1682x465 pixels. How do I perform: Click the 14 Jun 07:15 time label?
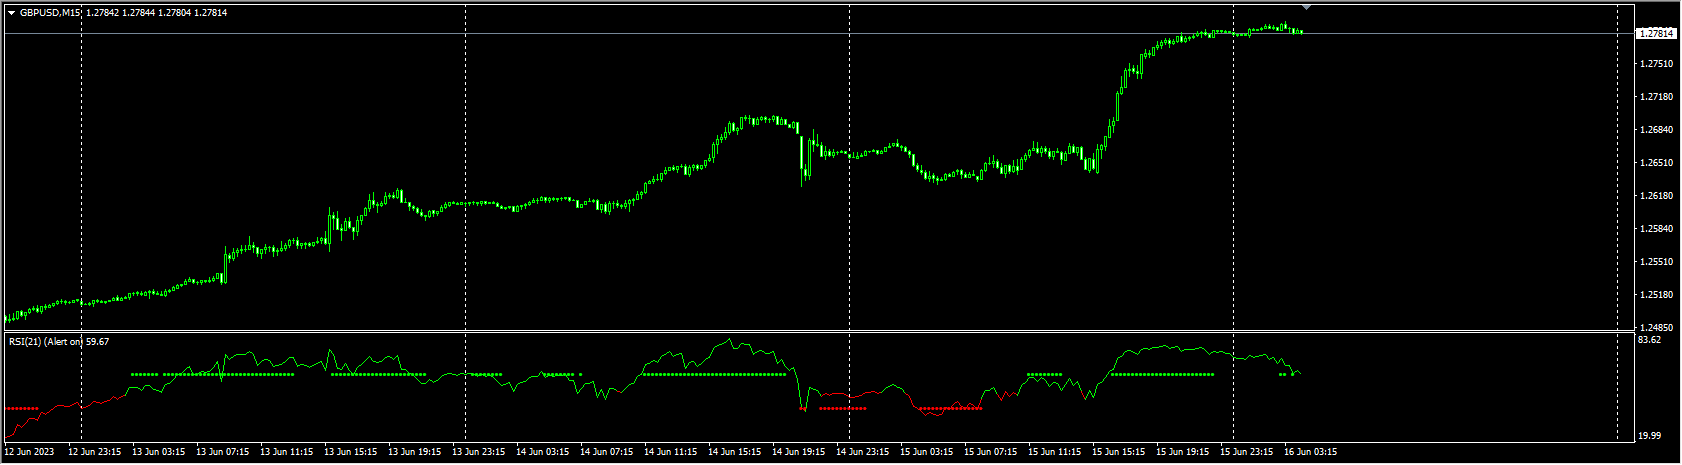[x=606, y=452]
